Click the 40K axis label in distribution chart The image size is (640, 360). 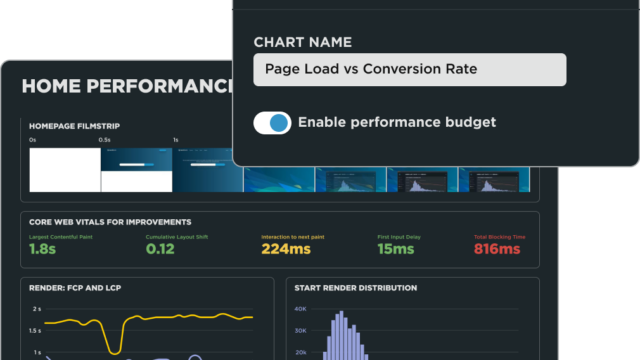click(x=300, y=309)
